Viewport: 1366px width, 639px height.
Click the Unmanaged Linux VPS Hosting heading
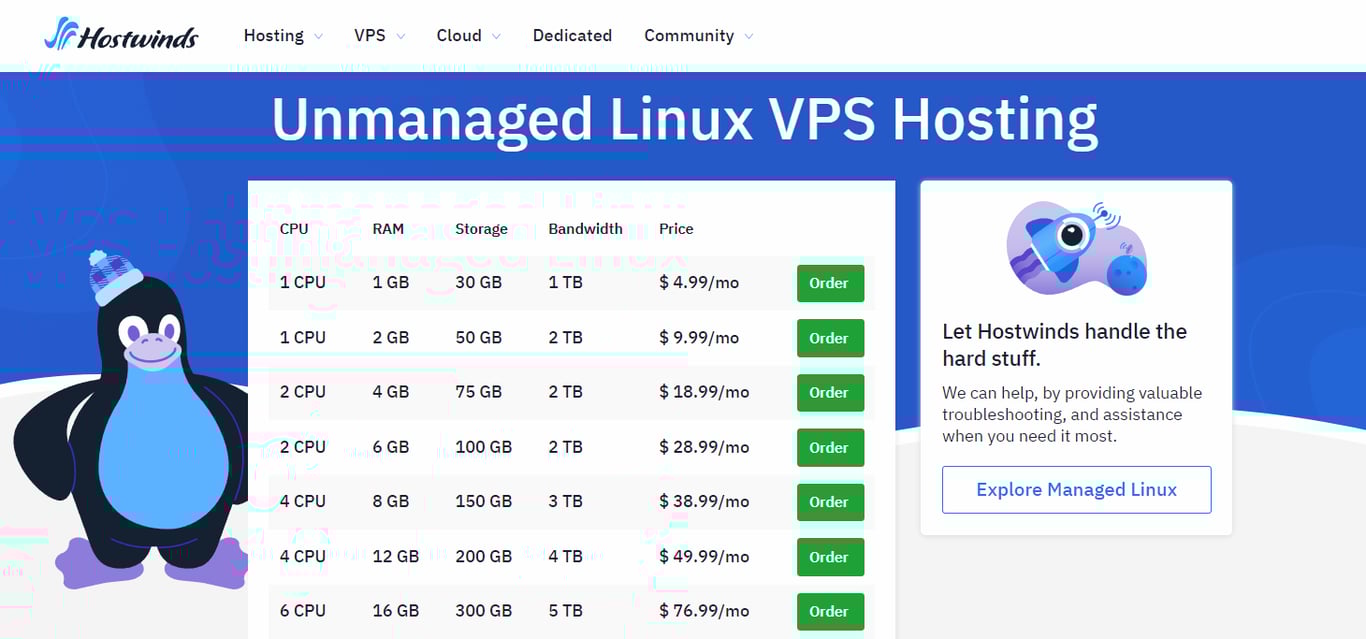[683, 118]
